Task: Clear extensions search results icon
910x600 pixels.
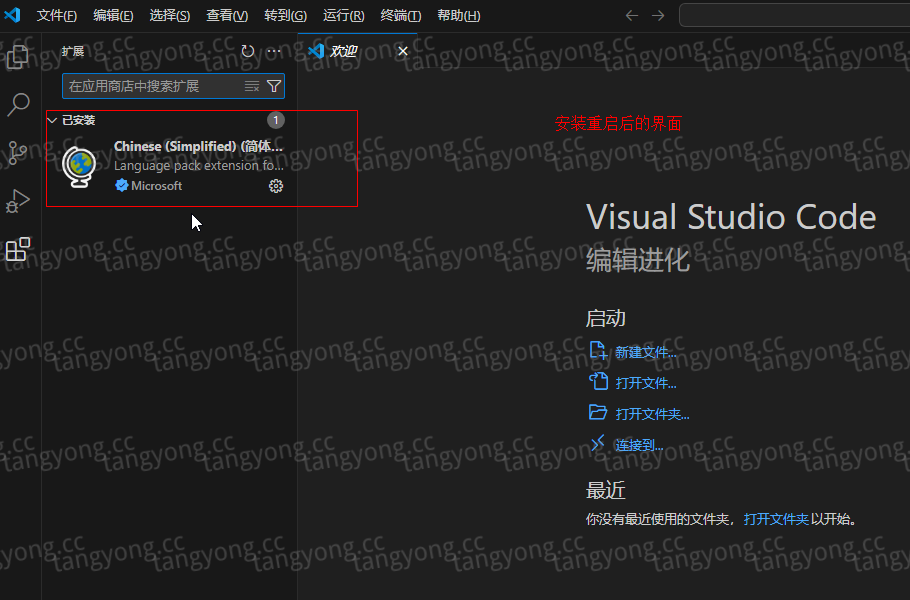Action: 252,86
